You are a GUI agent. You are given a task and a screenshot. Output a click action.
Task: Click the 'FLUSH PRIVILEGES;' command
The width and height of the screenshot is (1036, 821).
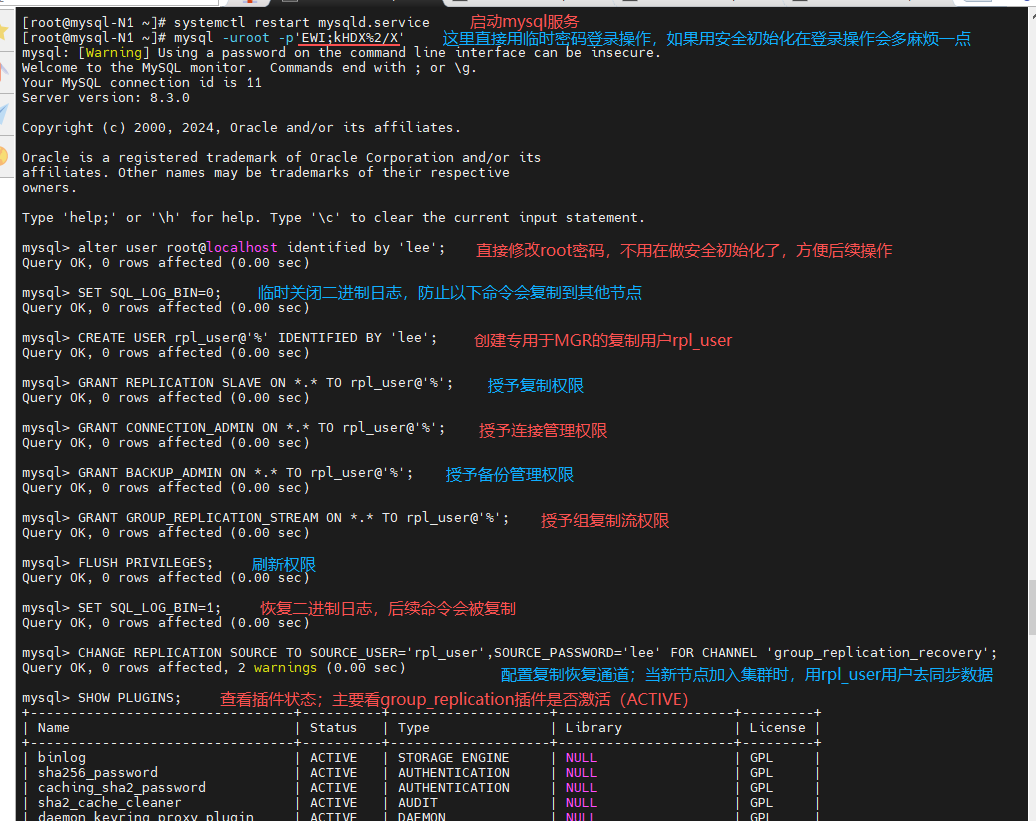pos(145,563)
